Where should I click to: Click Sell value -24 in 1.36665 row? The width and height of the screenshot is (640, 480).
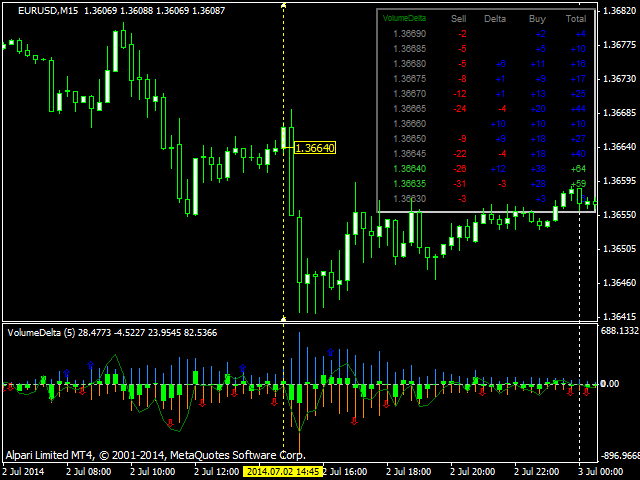[x=460, y=109]
